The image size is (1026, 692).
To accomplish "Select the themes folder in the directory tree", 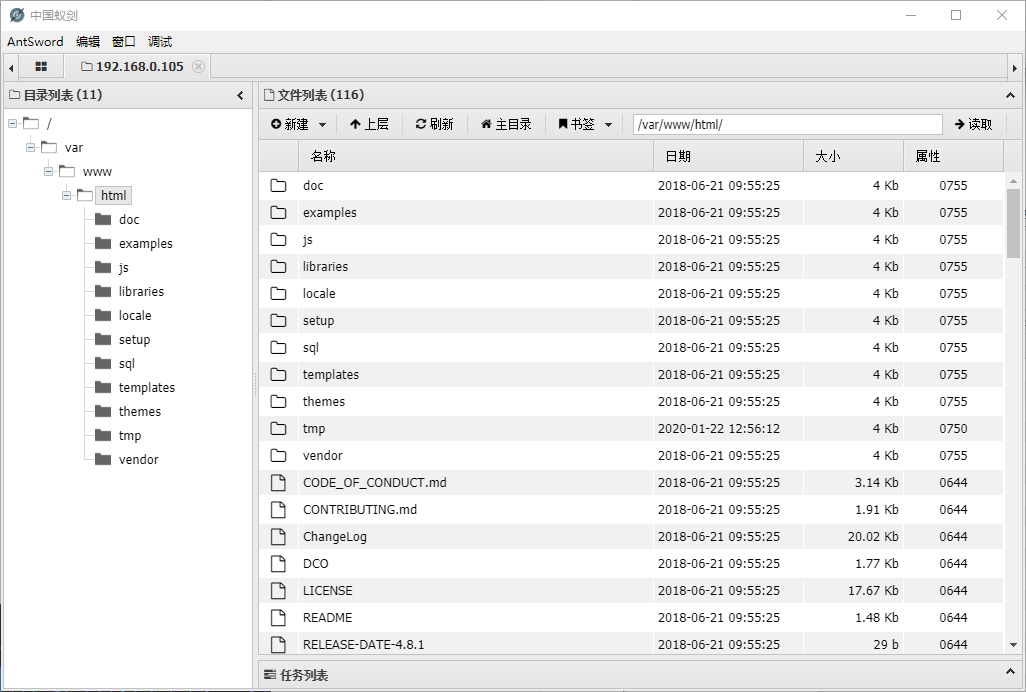I will 140,411.
